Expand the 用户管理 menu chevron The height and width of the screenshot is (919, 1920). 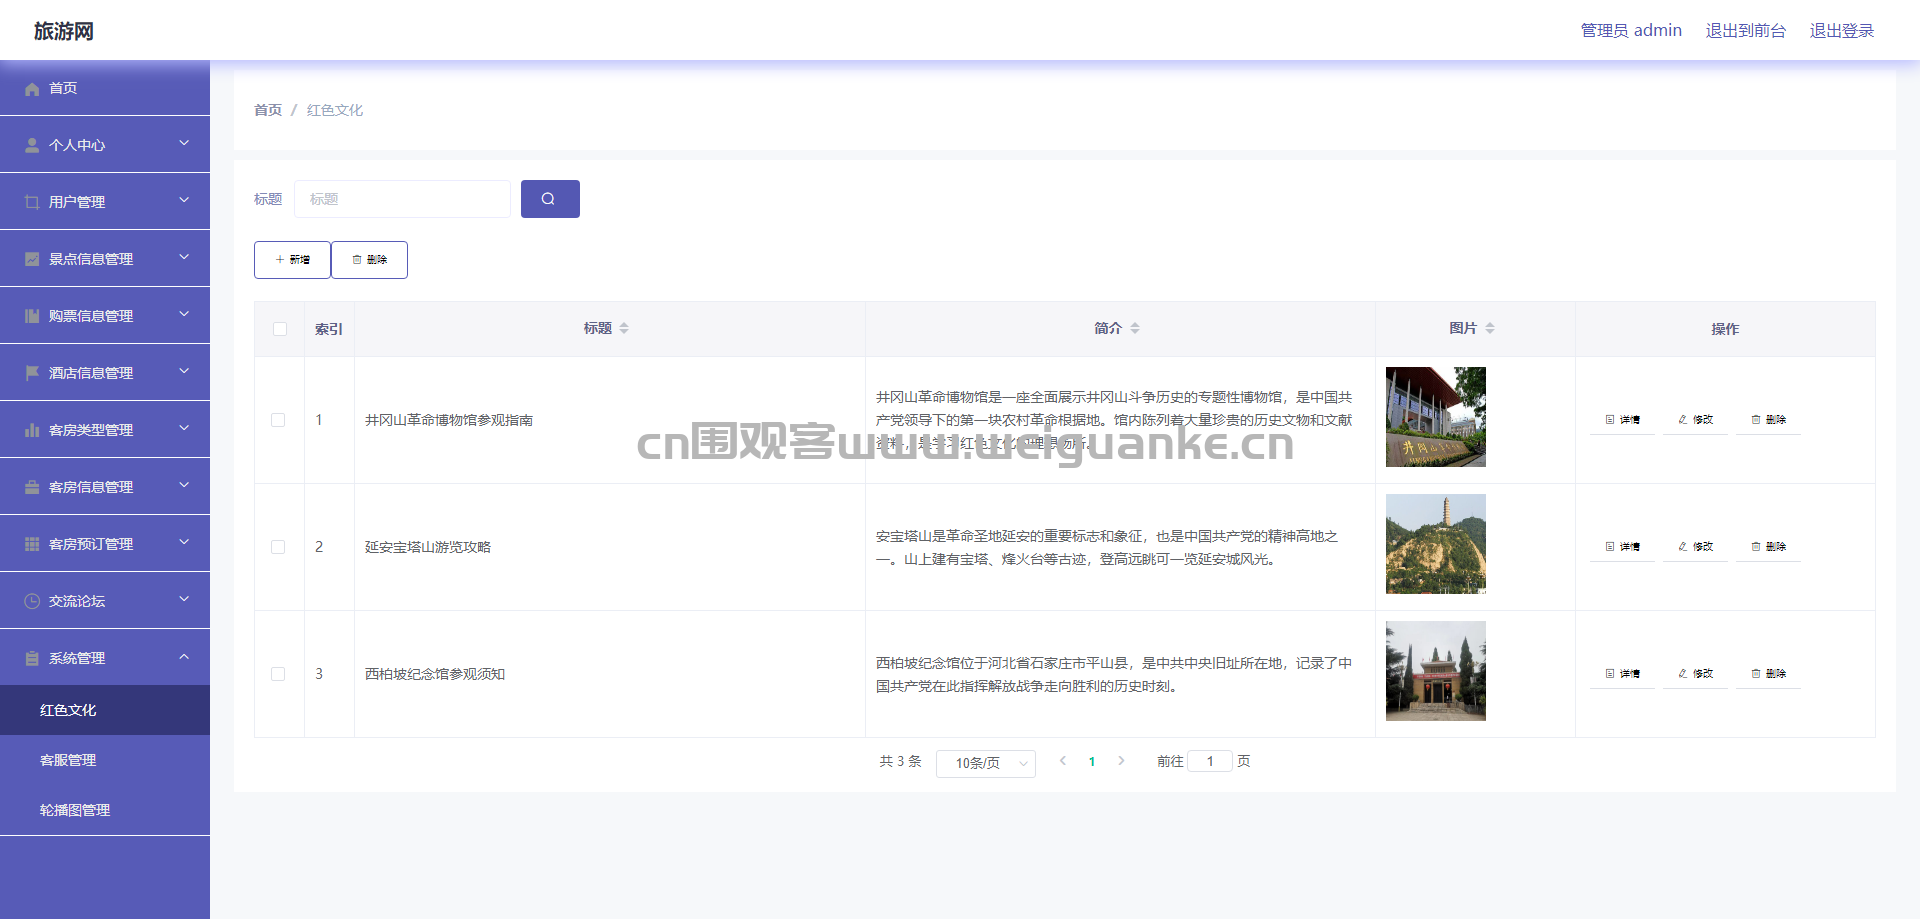click(184, 200)
